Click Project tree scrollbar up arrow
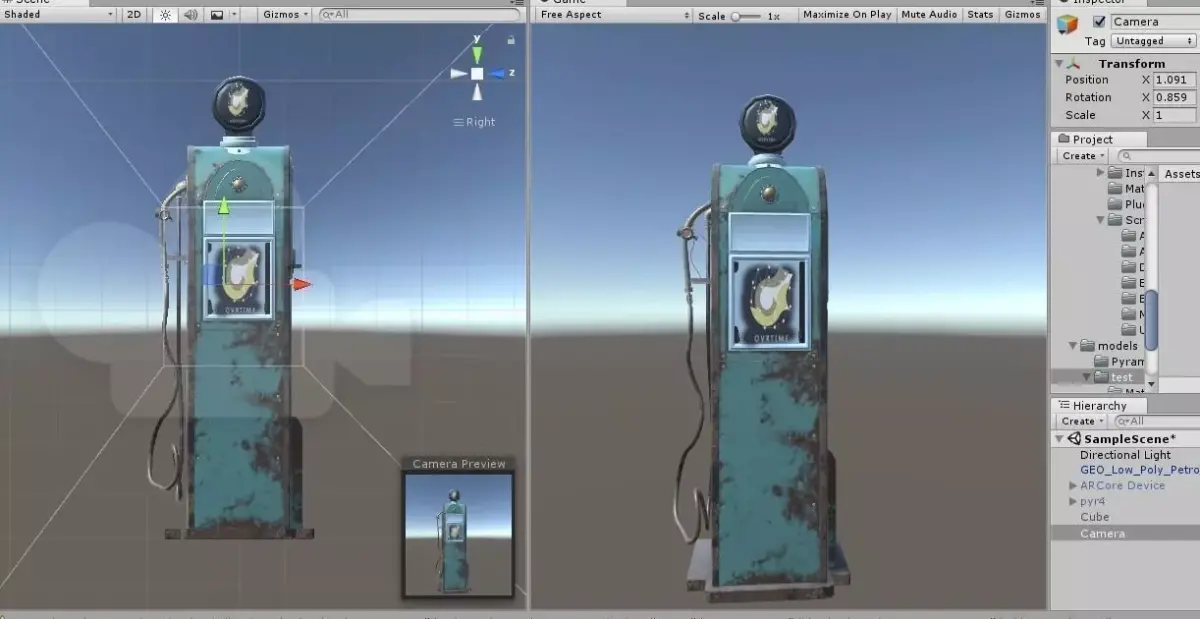Image resolution: width=1200 pixels, height=619 pixels. pos(1151,173)
